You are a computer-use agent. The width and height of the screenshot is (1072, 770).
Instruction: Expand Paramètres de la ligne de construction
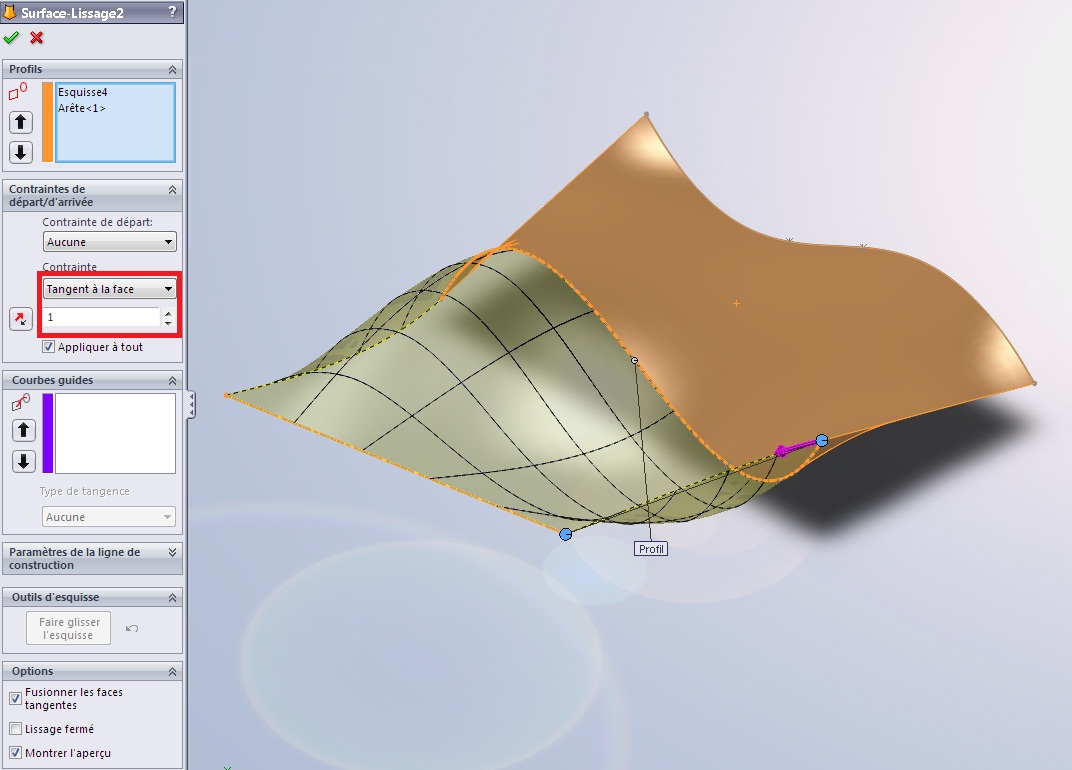coord(173,552)
